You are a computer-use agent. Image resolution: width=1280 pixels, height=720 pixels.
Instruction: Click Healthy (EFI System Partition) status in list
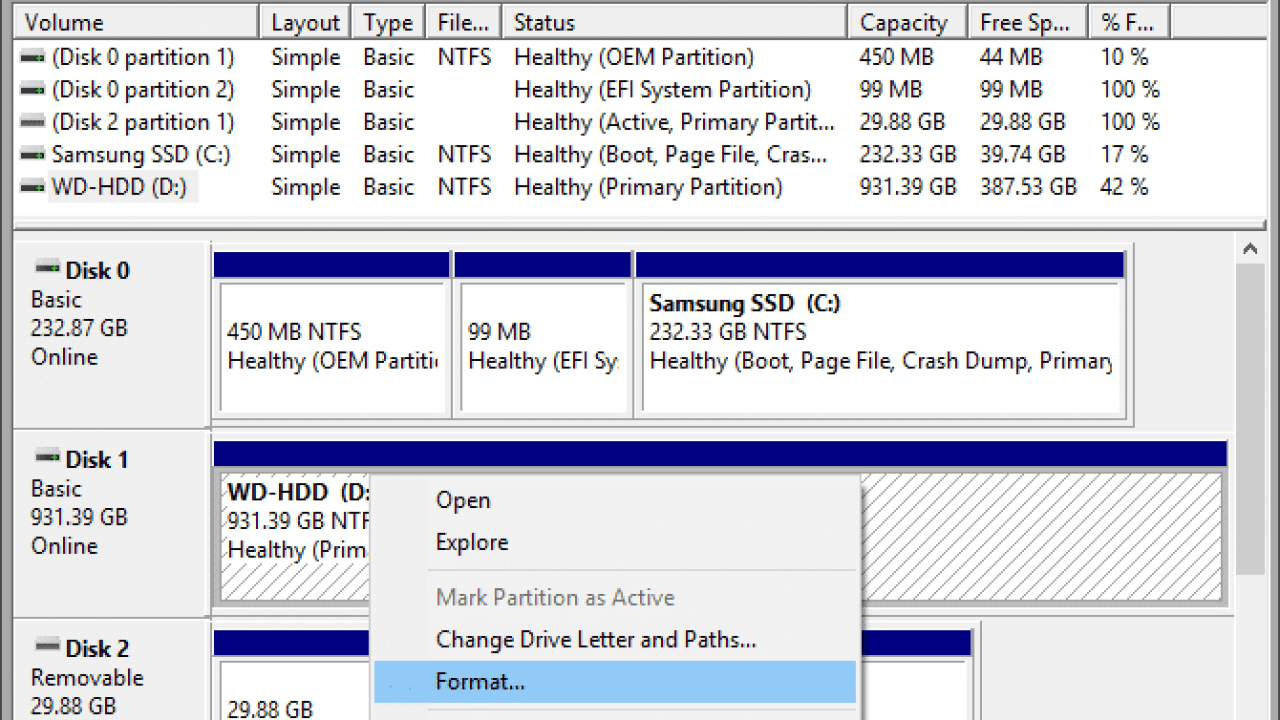coord(662,90)
